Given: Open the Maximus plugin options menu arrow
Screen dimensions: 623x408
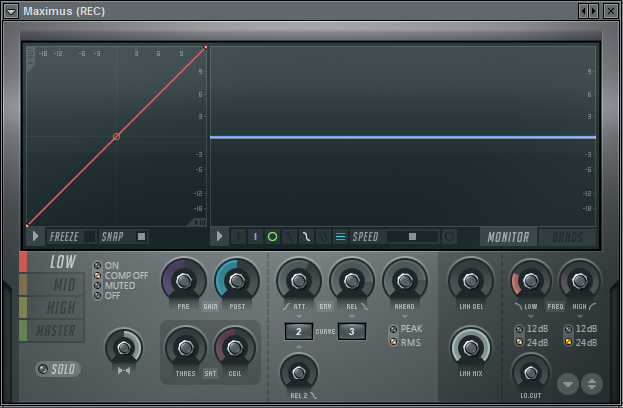Looking at the screenshot, I should pos(11,11).
